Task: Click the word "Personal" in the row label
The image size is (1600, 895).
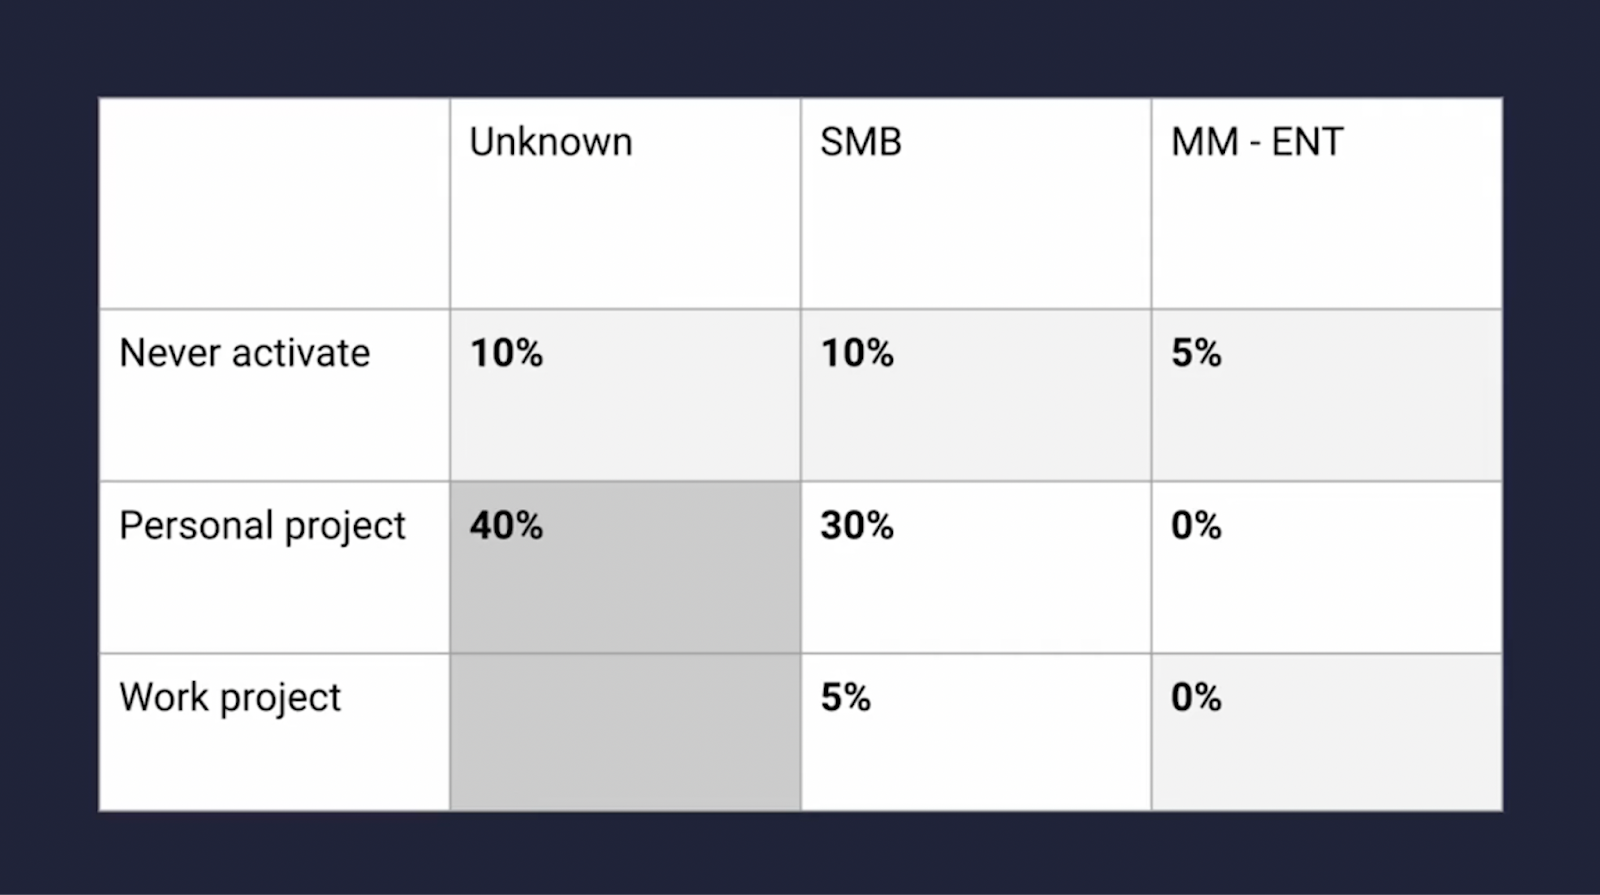Action: [x=196, y=526]
